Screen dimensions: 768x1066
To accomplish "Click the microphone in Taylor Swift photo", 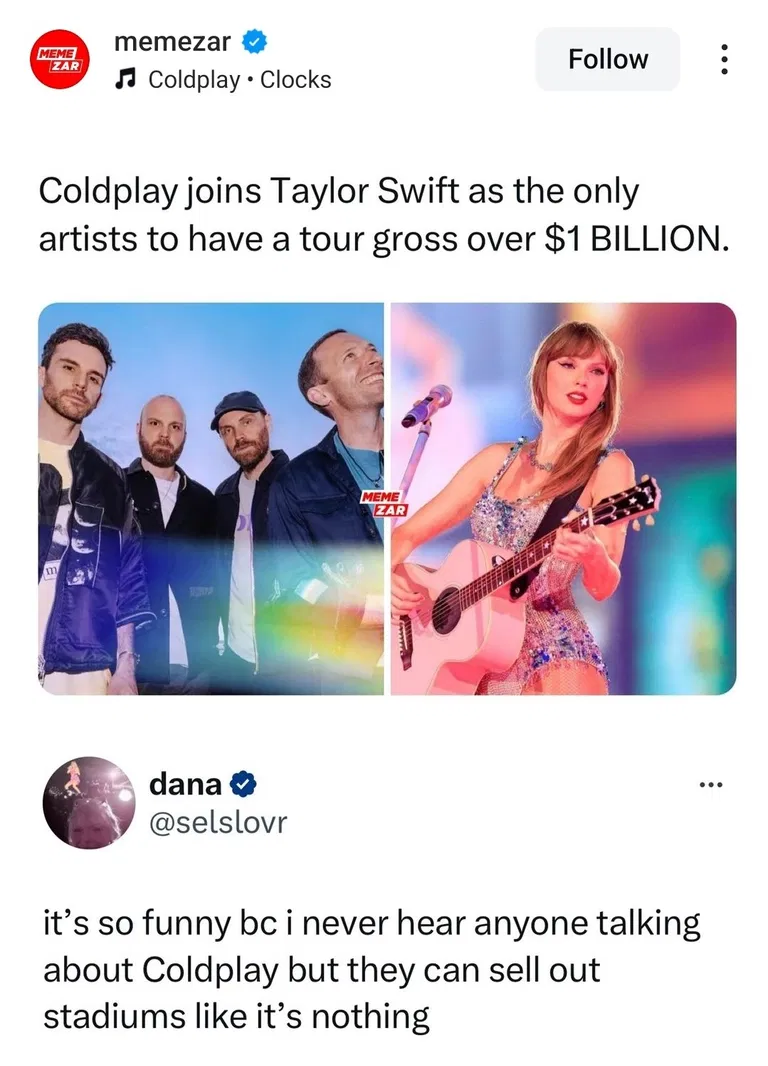I will point(426,405).
